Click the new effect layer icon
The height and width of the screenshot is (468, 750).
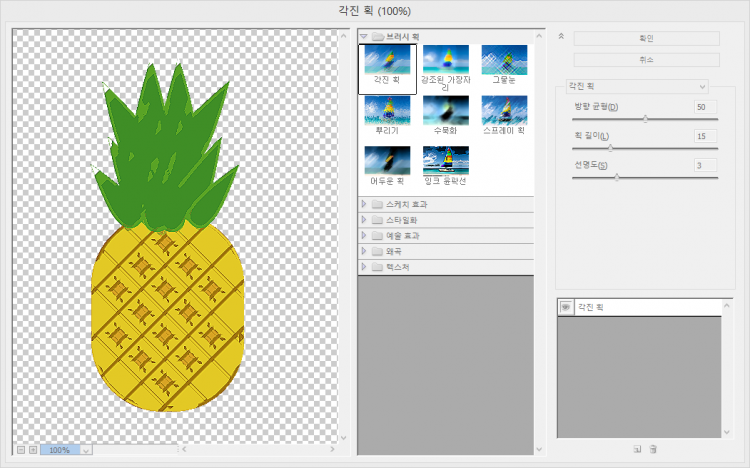point(636,450)
